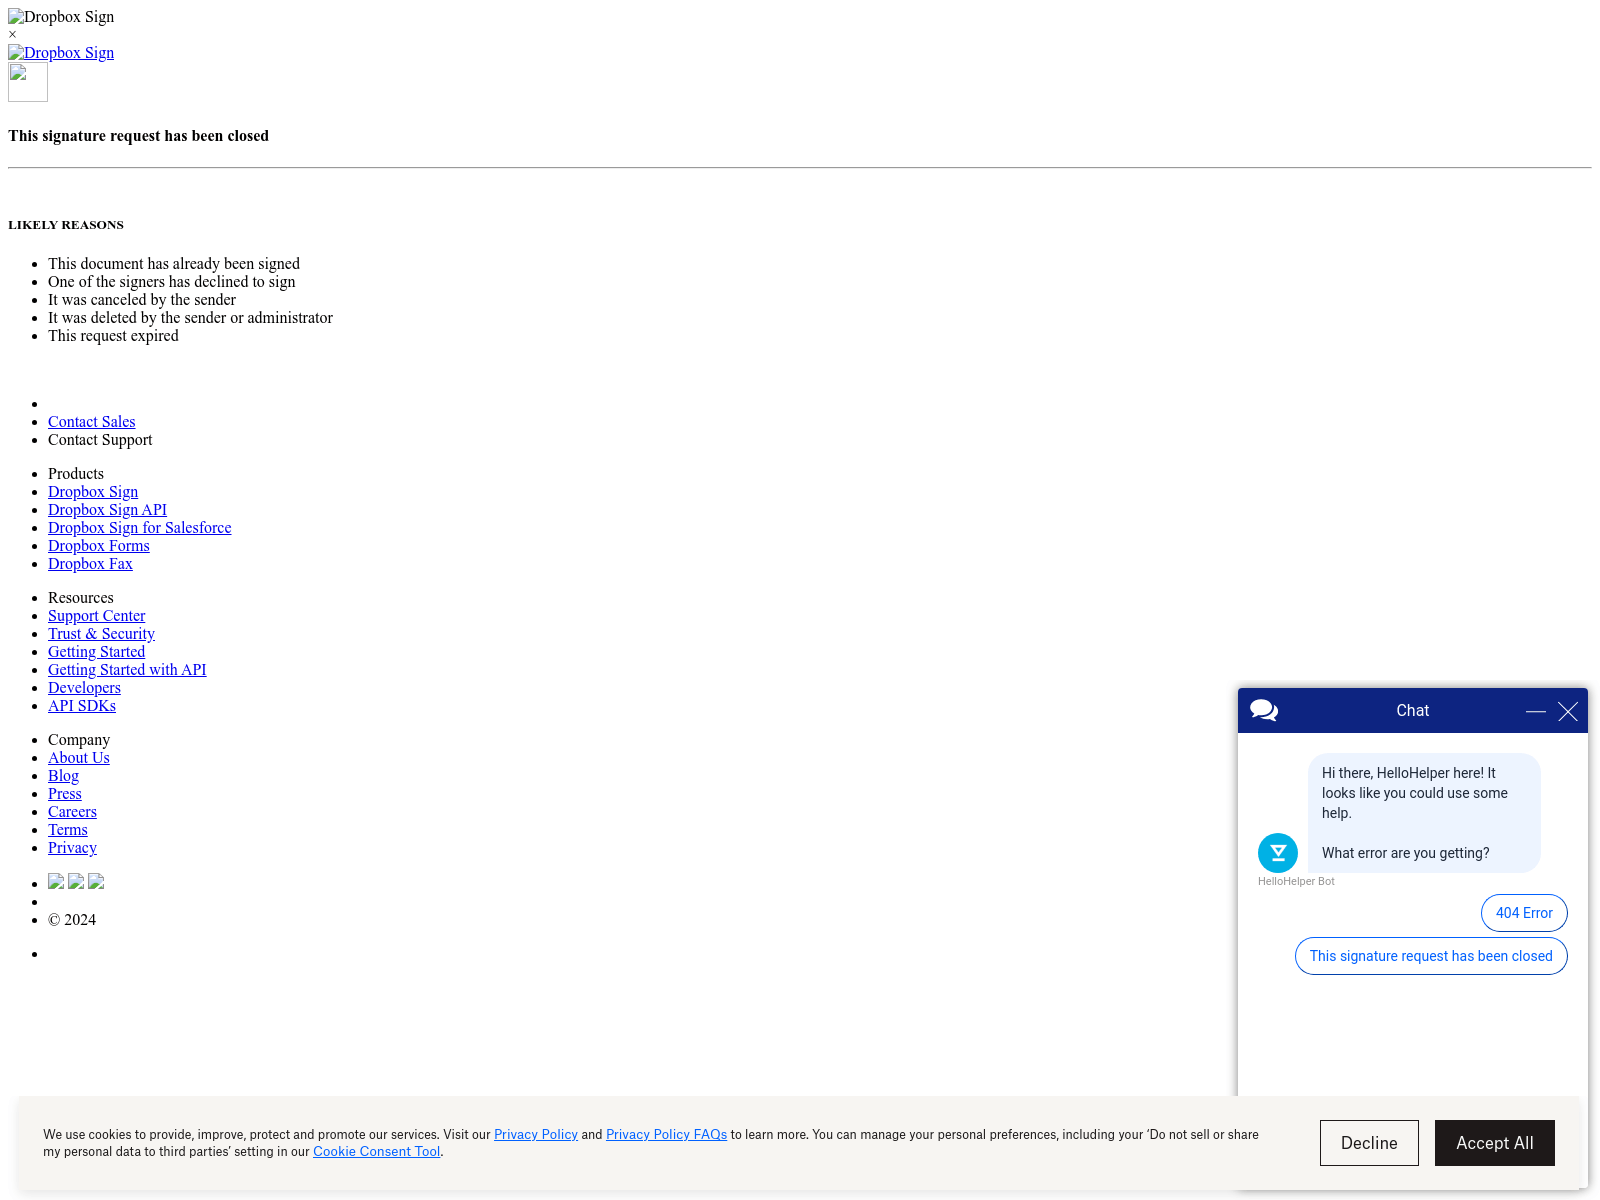This screenshot has width=1600, height=1200.
Task: Click 'This document has already been signed'
Action: (x=174, y=264)
